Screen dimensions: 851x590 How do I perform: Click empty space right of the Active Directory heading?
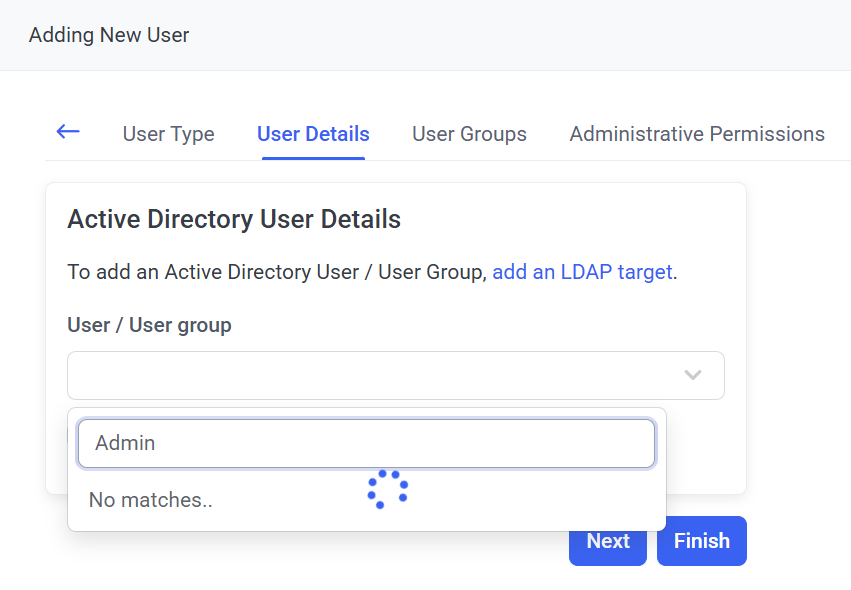click(570, 219)
